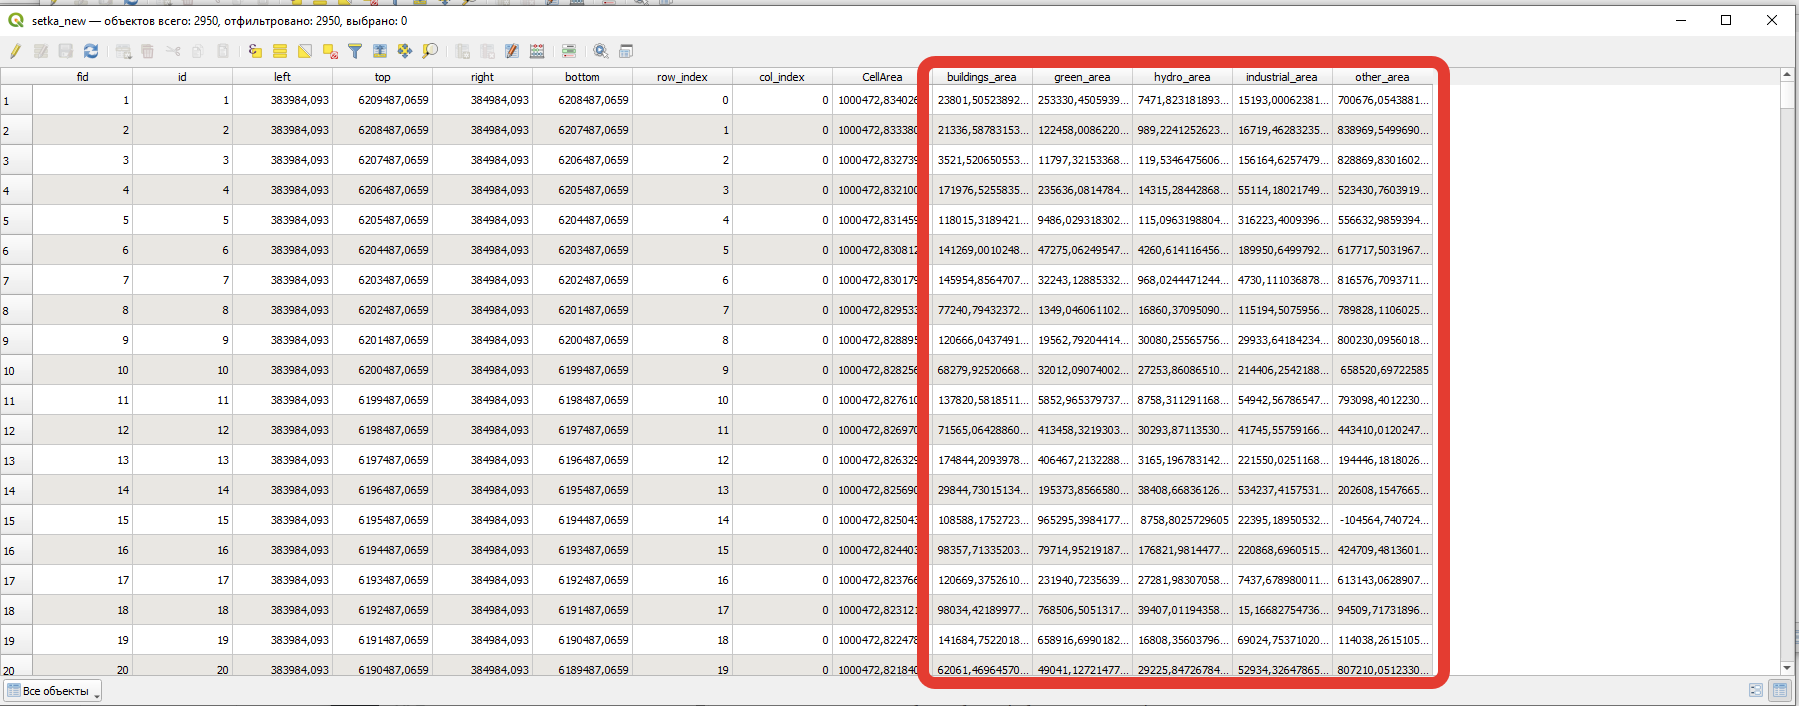Zoom map to selected rows
The width and height of the screenshot is (1799, 706).
430,51
